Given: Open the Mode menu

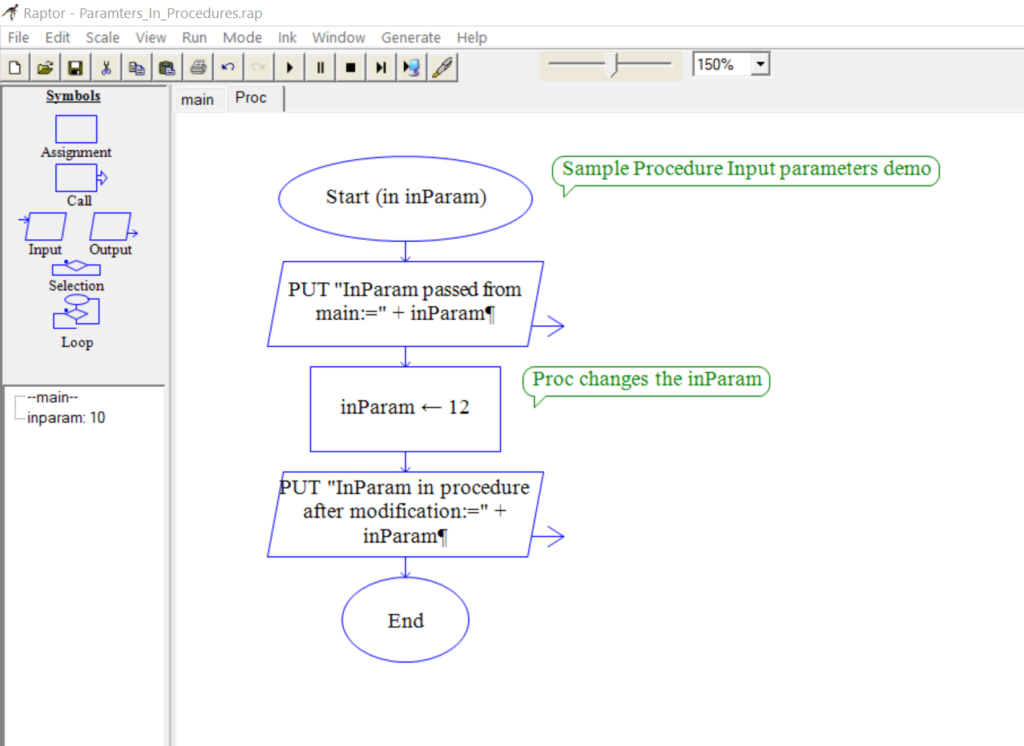Looking at the screenshot, I should [x=242, y=38].
